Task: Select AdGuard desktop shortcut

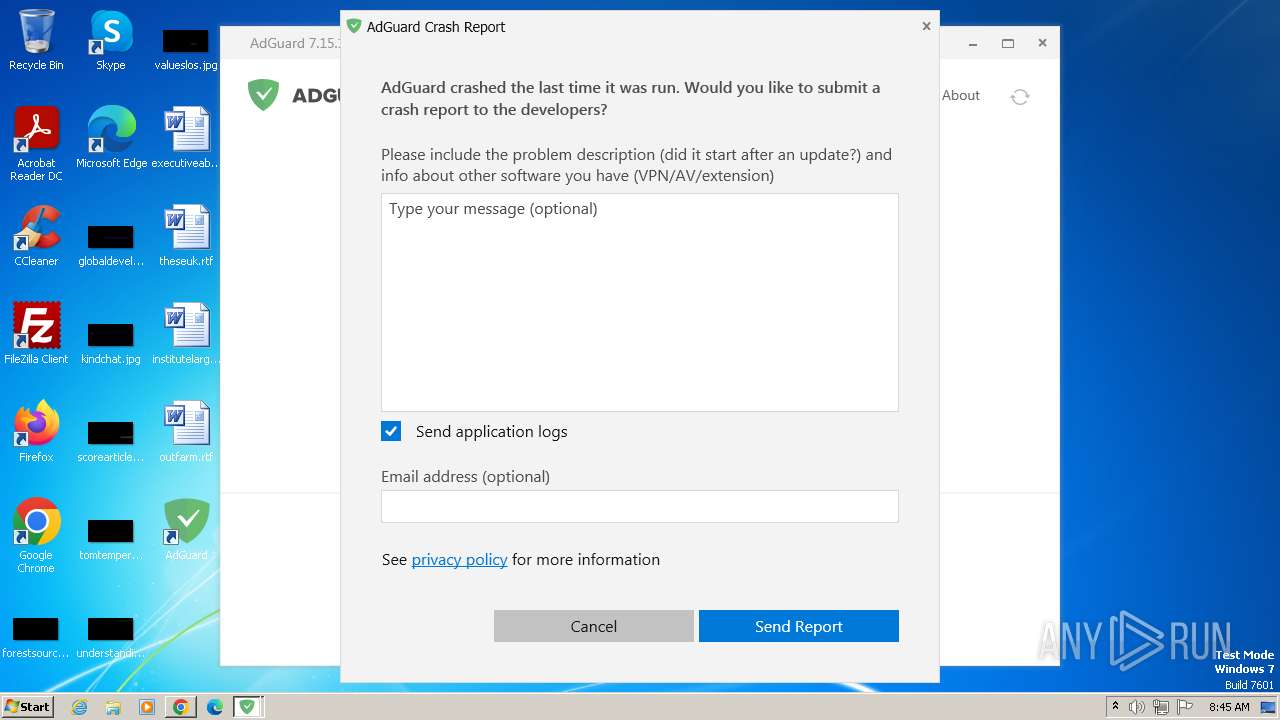Action: [186, 530]
